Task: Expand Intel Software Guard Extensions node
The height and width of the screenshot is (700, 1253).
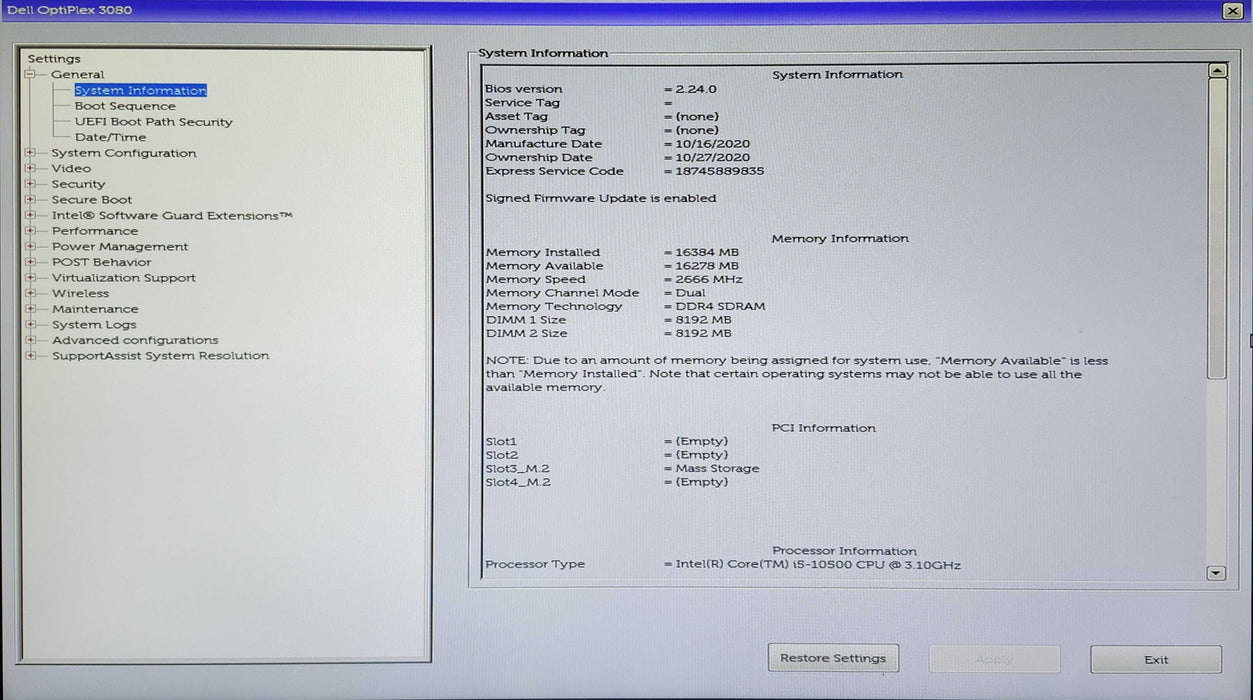Action: point(30,215)
